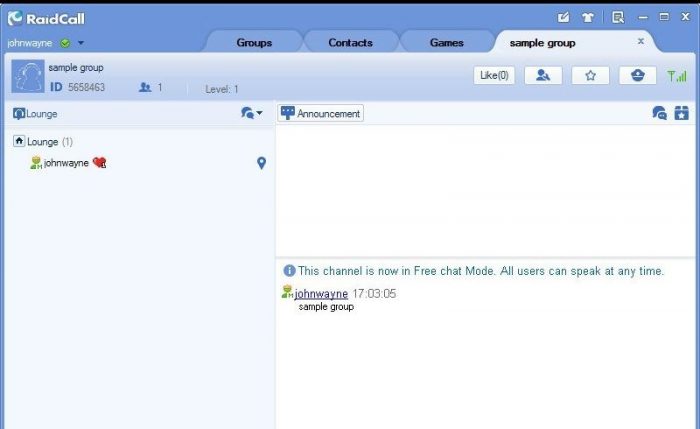Click the Announcement button

pyautogui.click(x=321, y=113)
